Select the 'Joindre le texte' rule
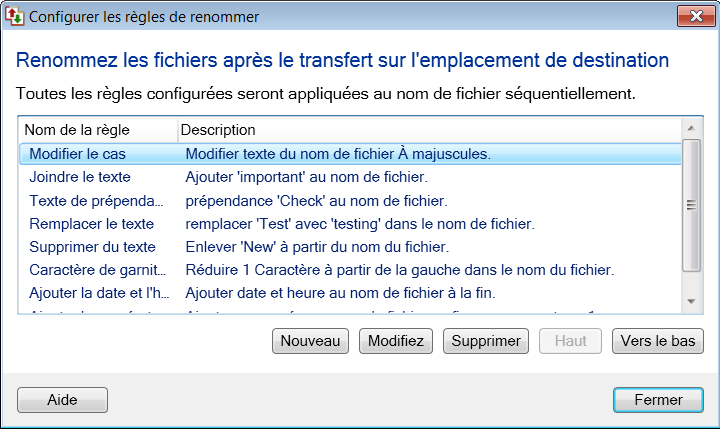Viewport: 720px width, 429px height. pos(80,177)
